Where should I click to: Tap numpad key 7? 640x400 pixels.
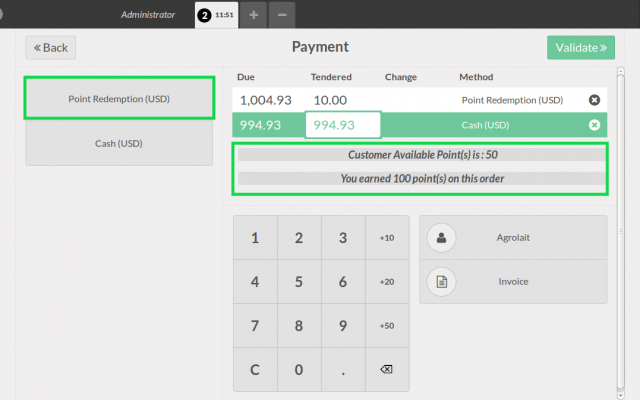(x=255, y=326)
